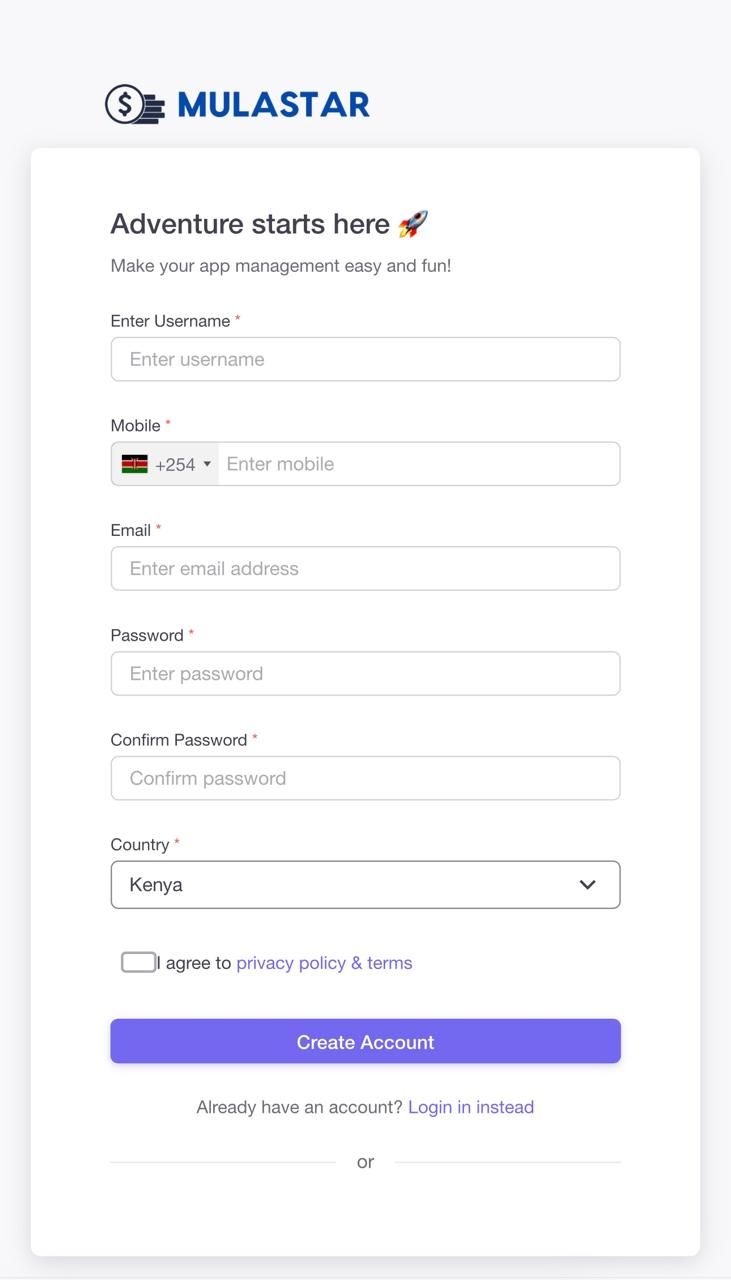Click inside the Enter email address field
This screenshot has height=1280, width=731.
[x=365, y=567]
